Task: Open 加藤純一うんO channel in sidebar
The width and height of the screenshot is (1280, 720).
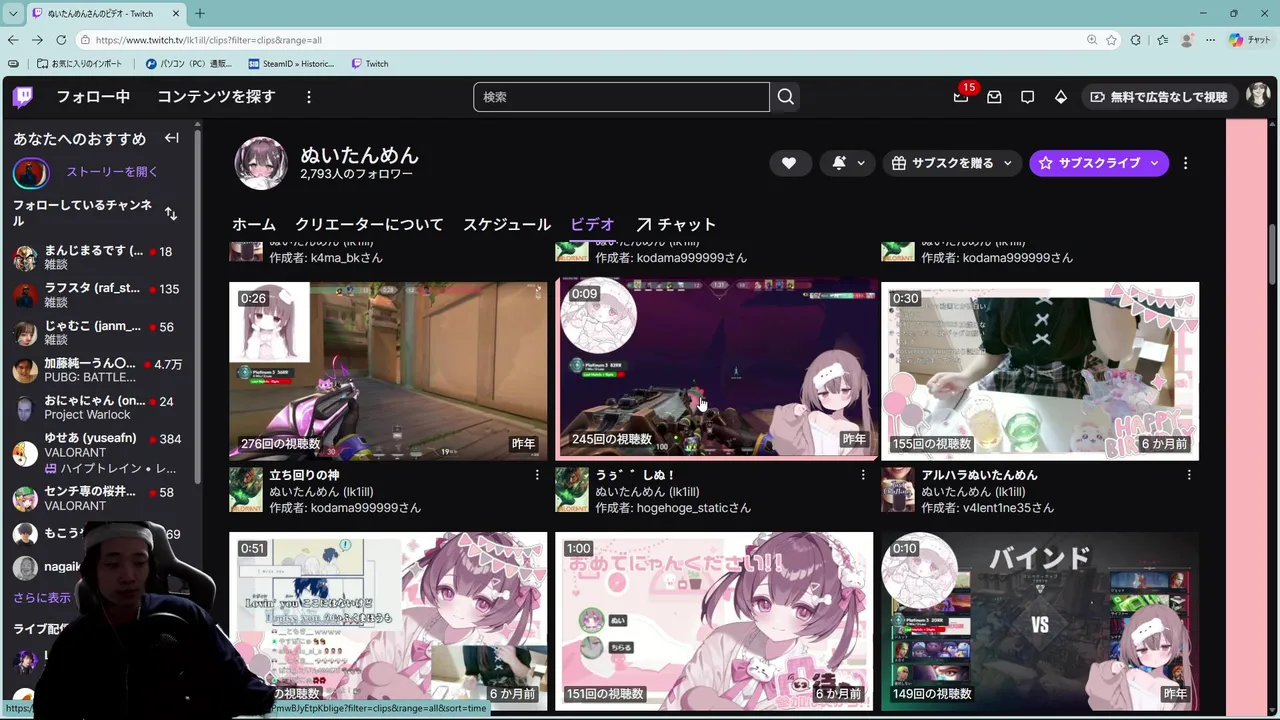Action: pyautogui.click(x=100, y=370)
